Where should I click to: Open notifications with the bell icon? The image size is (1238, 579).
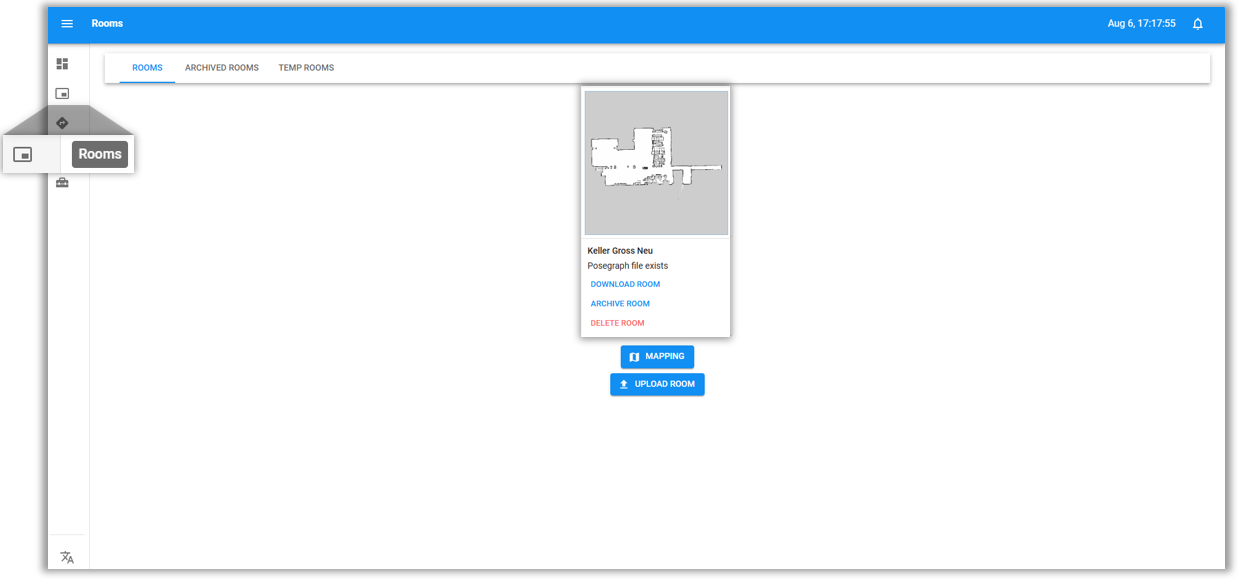[x=1197, y=24]
